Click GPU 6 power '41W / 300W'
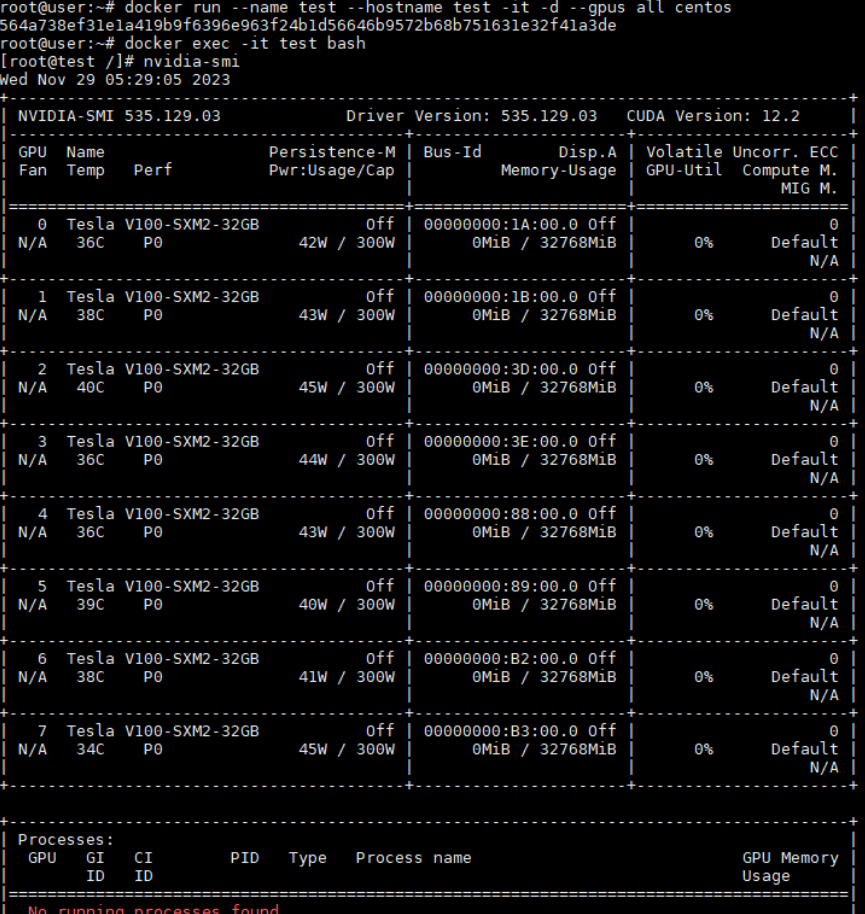The width and height of the screenshot is (865, 914). 346,677
